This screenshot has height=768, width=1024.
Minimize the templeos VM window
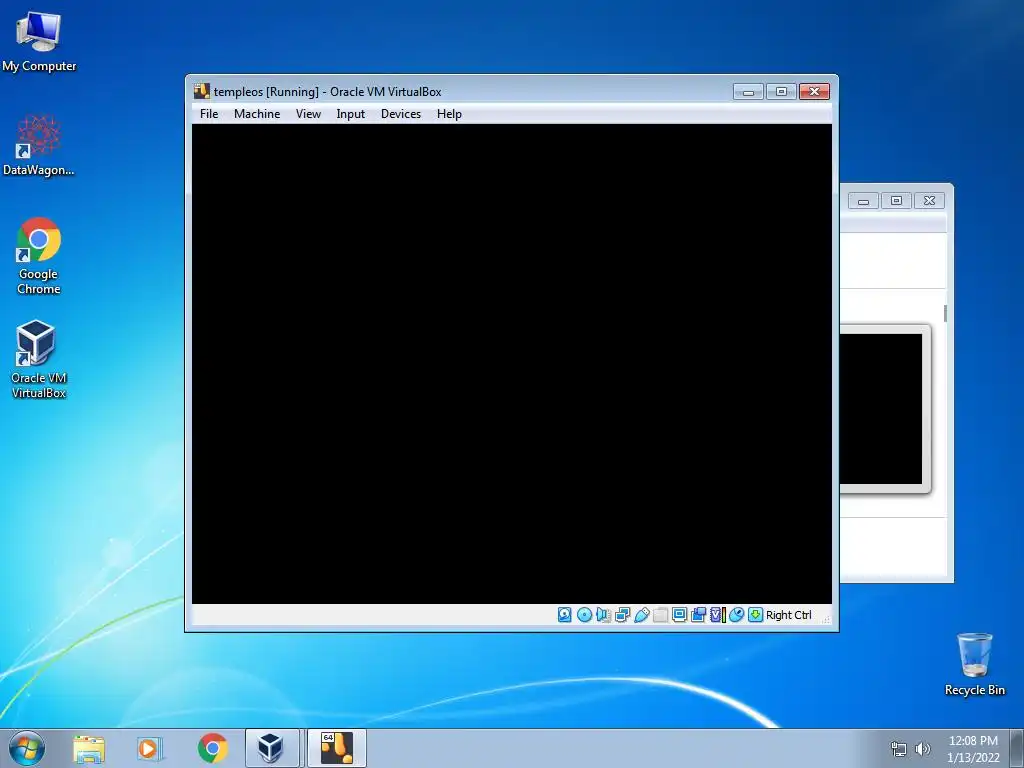pyautogui.click(x=748, y=91)
